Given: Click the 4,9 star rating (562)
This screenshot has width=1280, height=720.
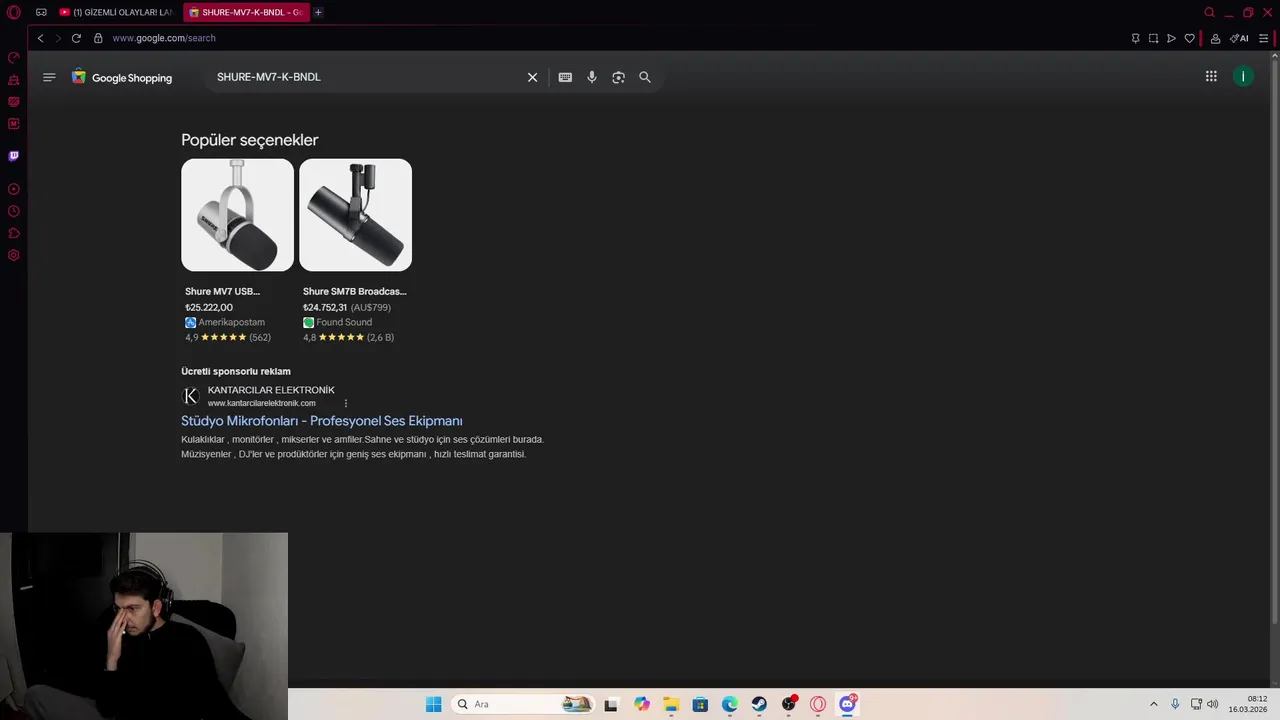Looking at the screenshot, I should pyautogui.click(x=228, y=337).
